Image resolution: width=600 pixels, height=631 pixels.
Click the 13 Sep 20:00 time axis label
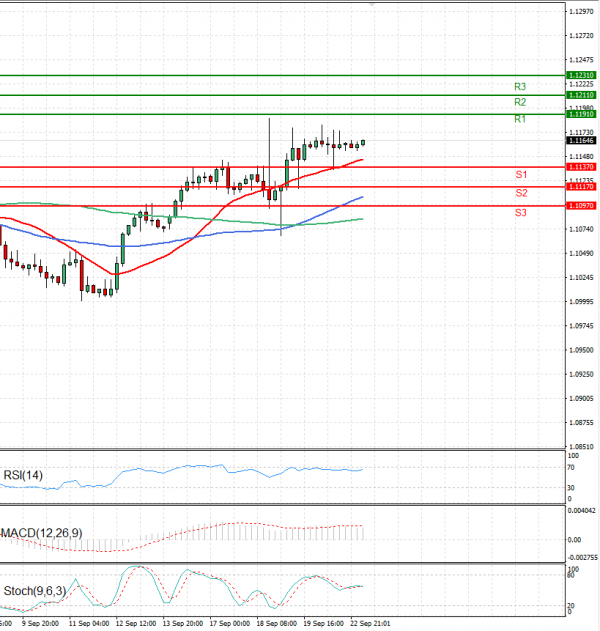click(183, 623)
